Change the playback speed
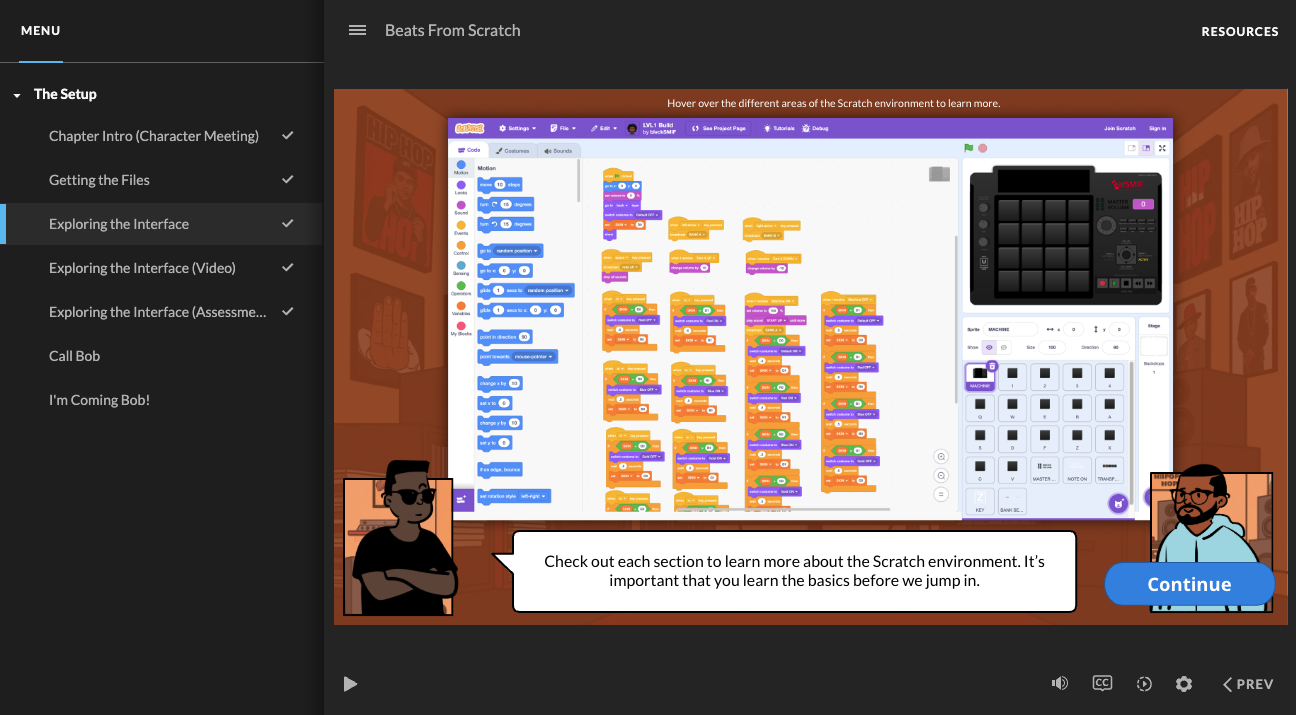The width and height of the screenshot is (1296, 715). tap(1144, 684)
